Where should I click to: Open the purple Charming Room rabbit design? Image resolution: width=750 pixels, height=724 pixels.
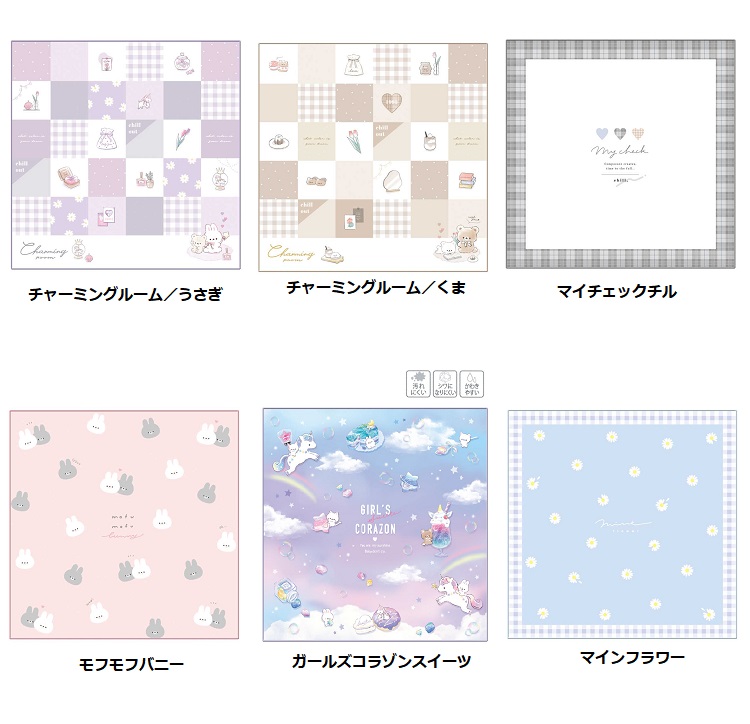pyautogui.click(x=126, y=155)
